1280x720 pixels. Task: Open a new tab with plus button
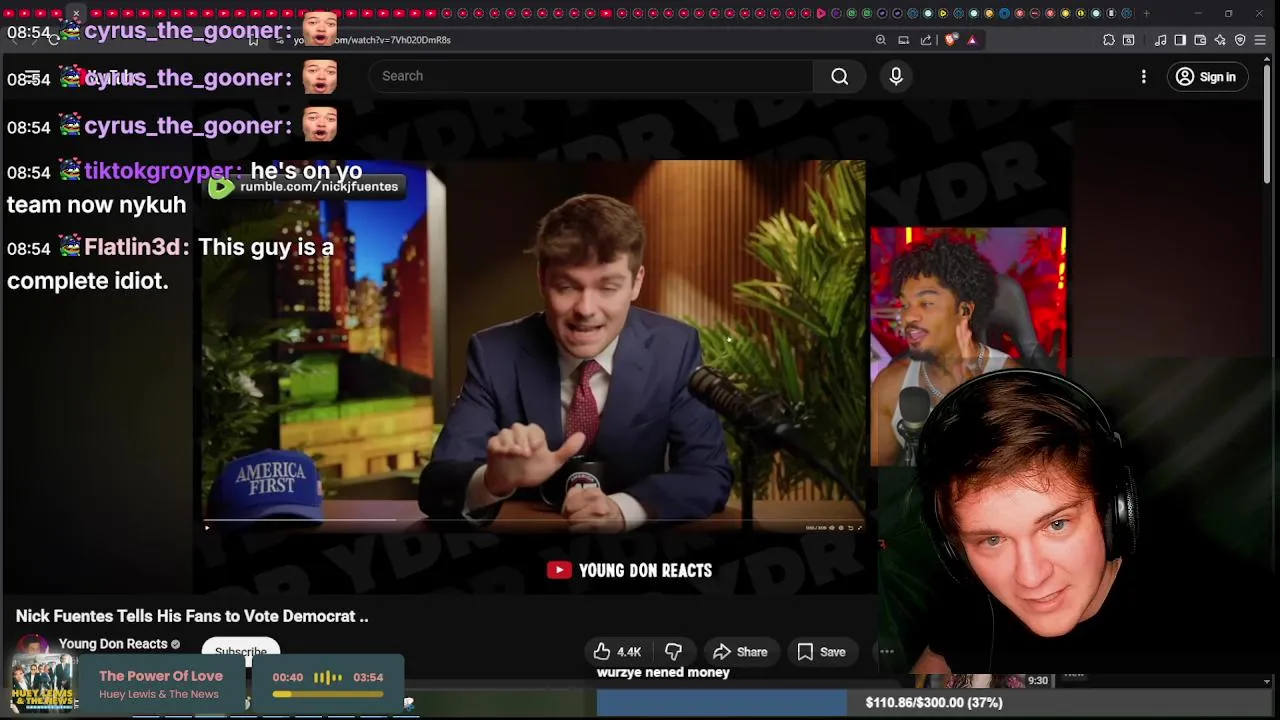pos(1146,13)
